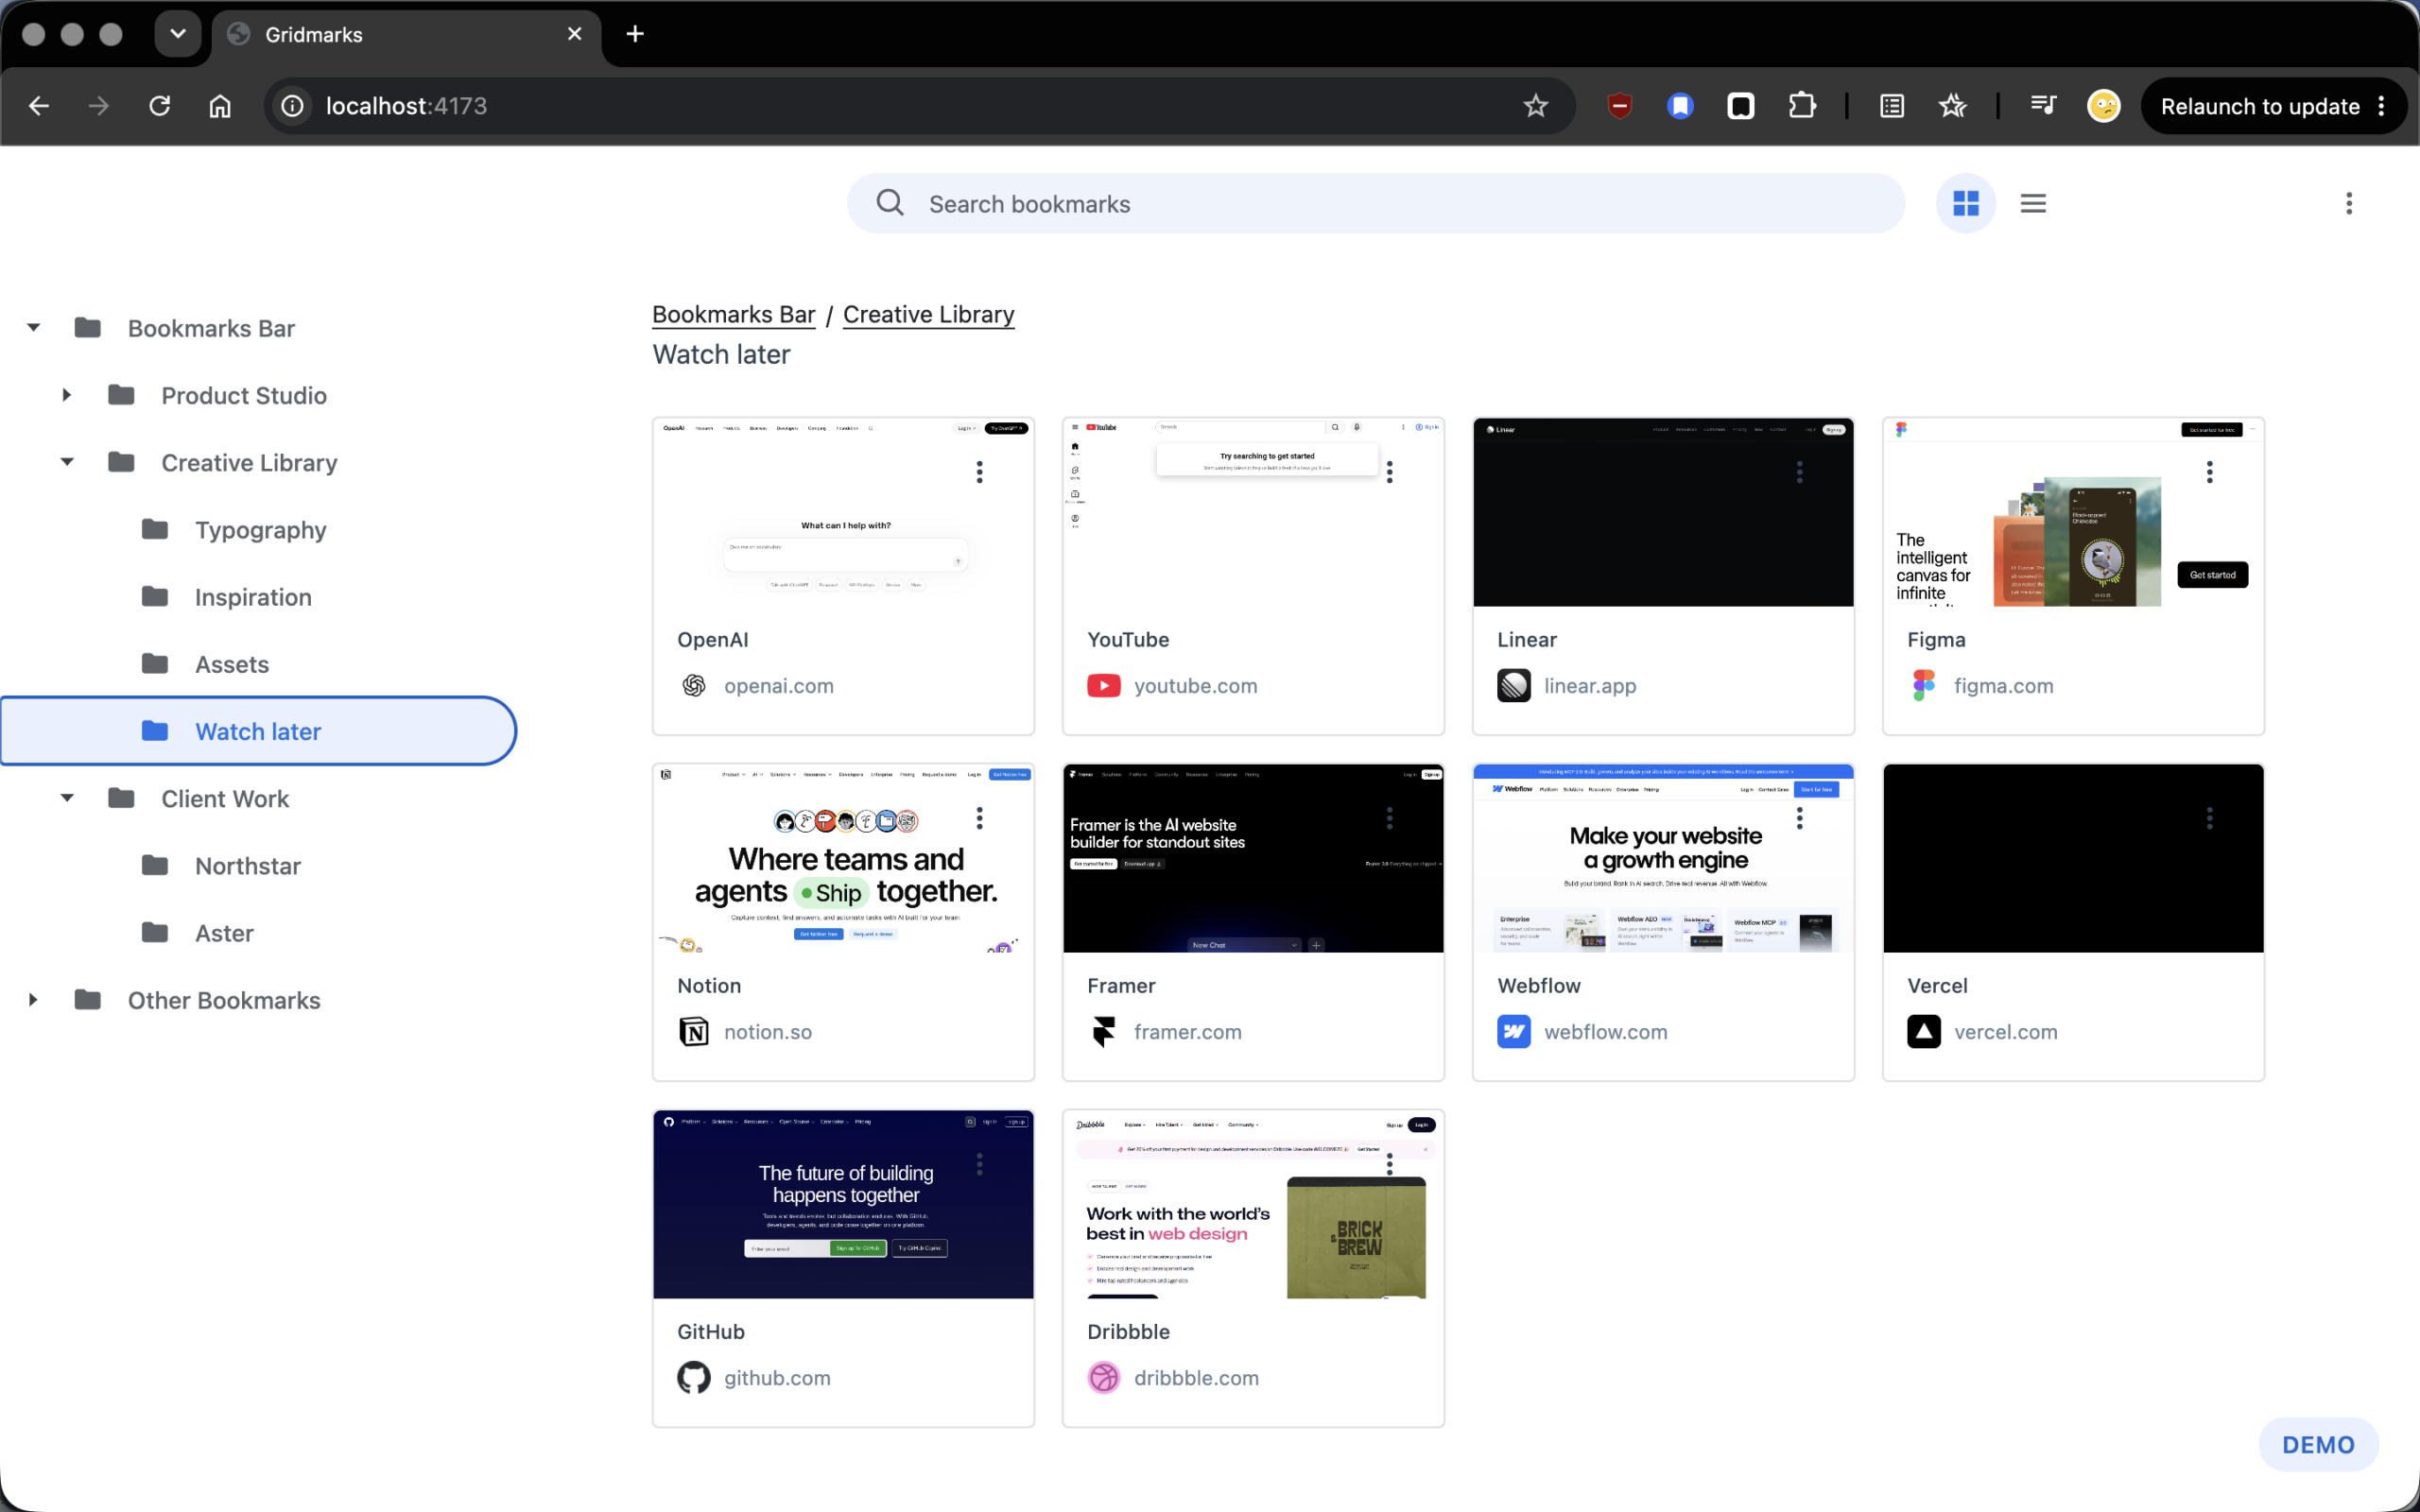Open more options on Figma card
Image resolution: width=2420 pixels, height=1512 pixels.
tap(2209, 472)
